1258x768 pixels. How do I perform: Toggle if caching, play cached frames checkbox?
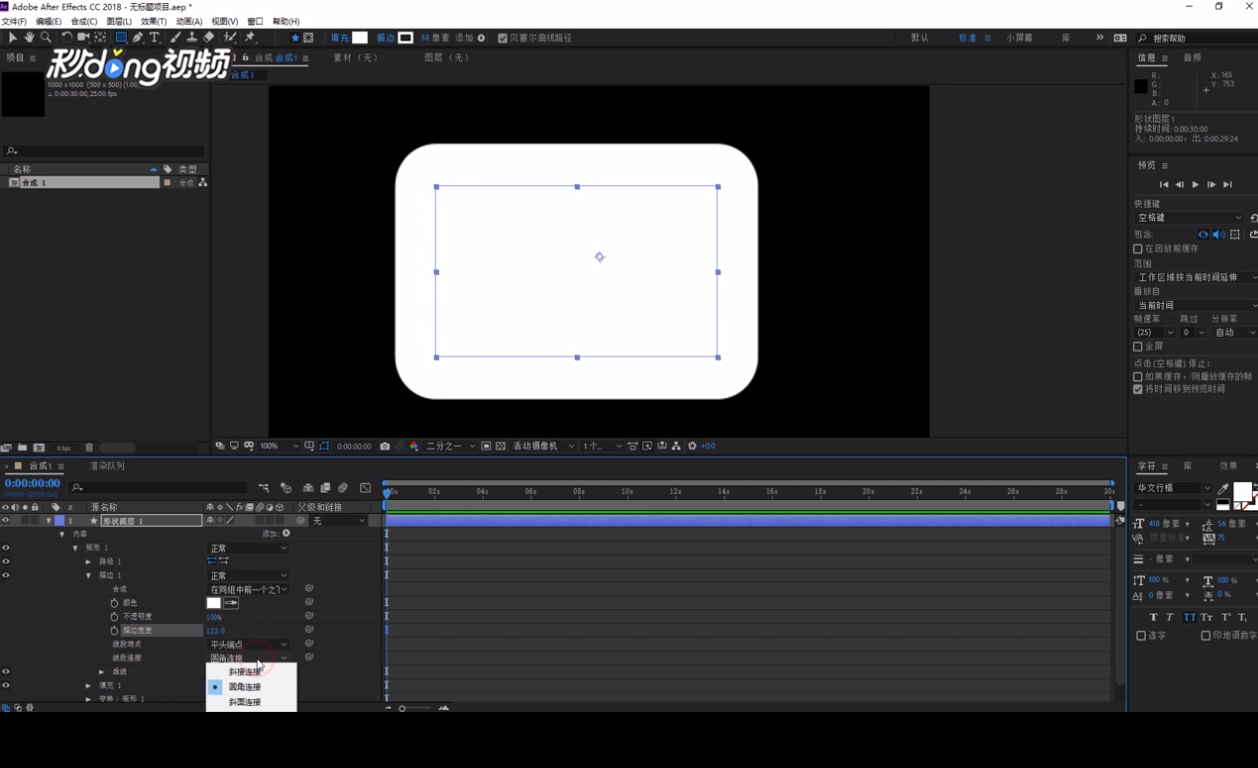(1138, 377)
